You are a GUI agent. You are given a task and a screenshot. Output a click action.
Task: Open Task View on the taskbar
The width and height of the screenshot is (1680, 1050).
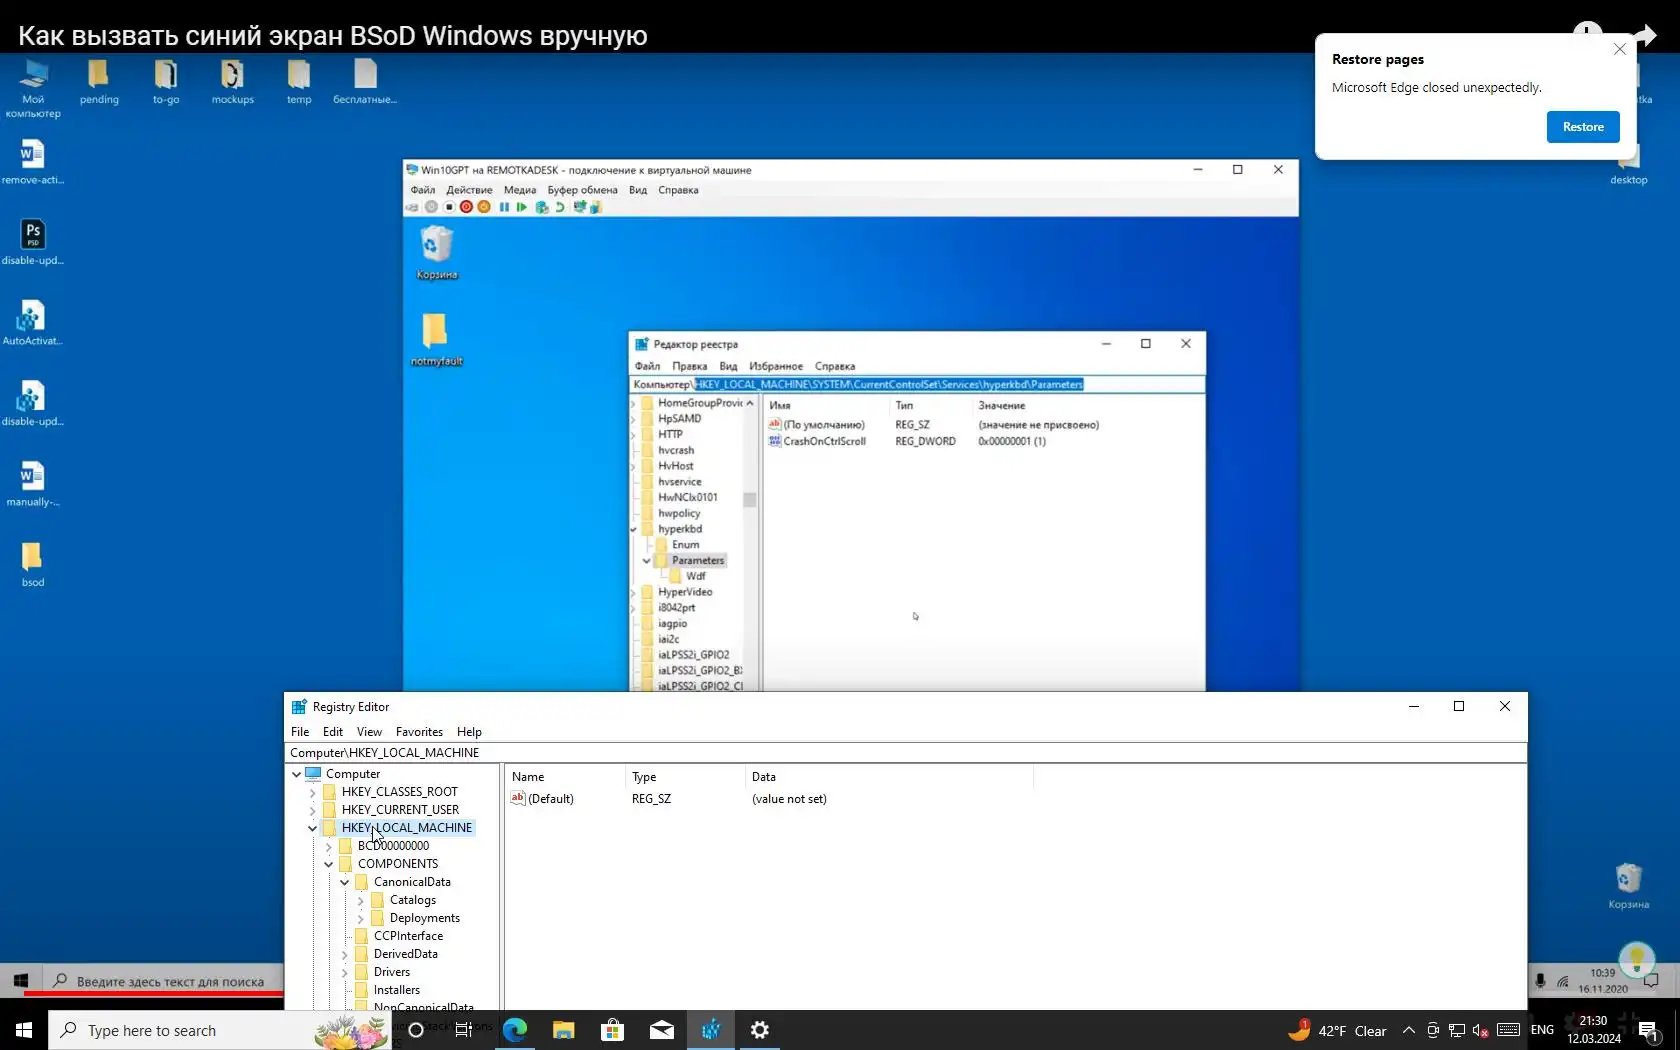[x=464, y=1030]
